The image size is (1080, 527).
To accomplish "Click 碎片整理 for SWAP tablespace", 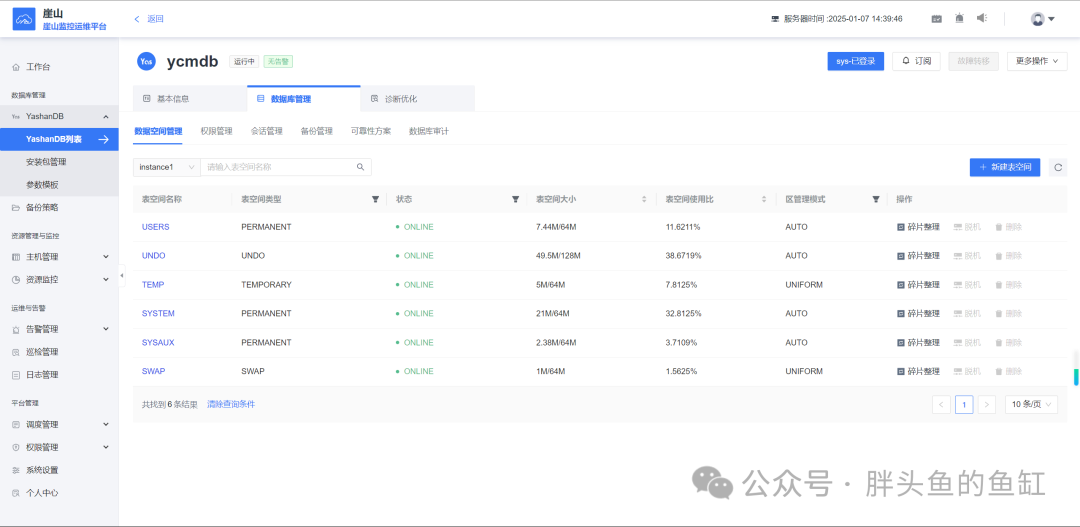I will coord(918,371).
